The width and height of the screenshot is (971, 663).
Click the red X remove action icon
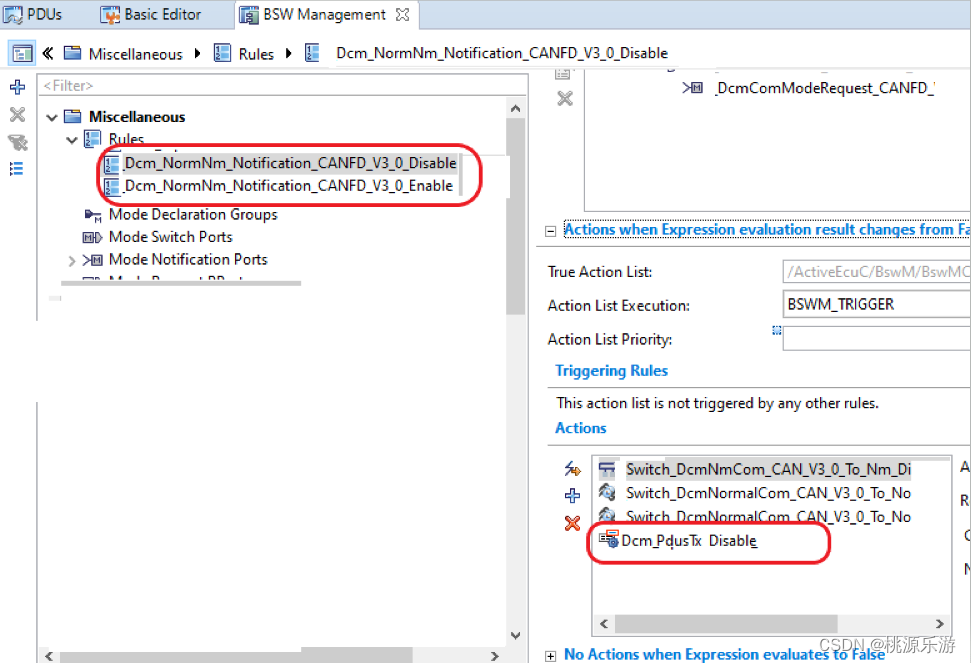point(572,524)
